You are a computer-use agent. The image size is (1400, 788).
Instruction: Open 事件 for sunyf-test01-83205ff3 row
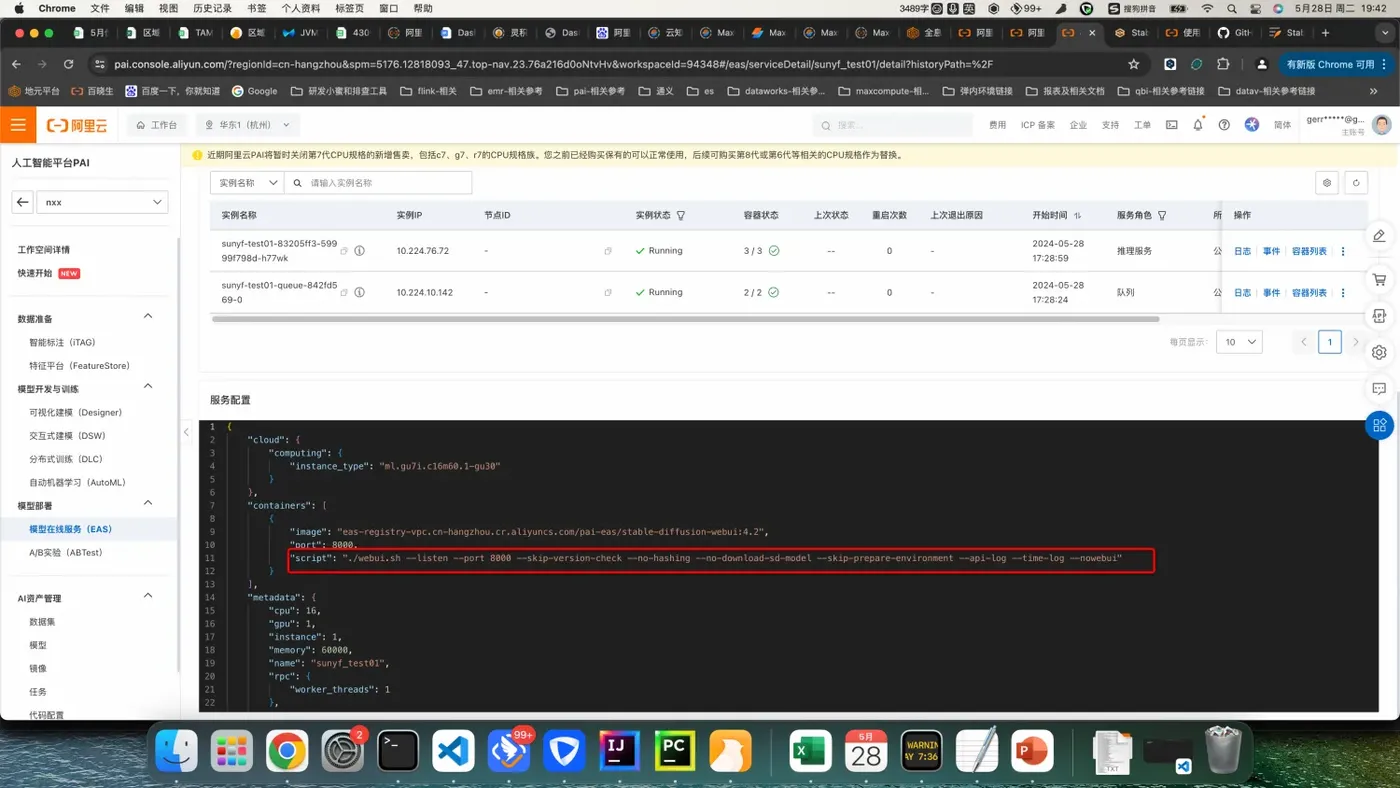pyautogui.click(x=1271, y=251)
